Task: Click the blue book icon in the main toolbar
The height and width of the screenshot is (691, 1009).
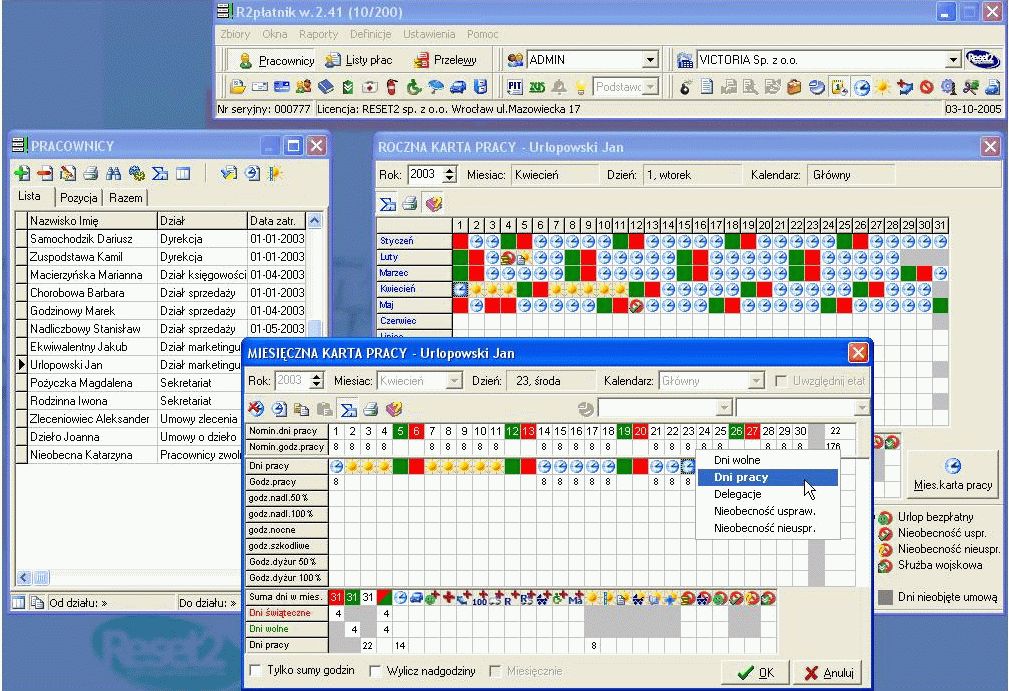Action: (x=326, y=86)
